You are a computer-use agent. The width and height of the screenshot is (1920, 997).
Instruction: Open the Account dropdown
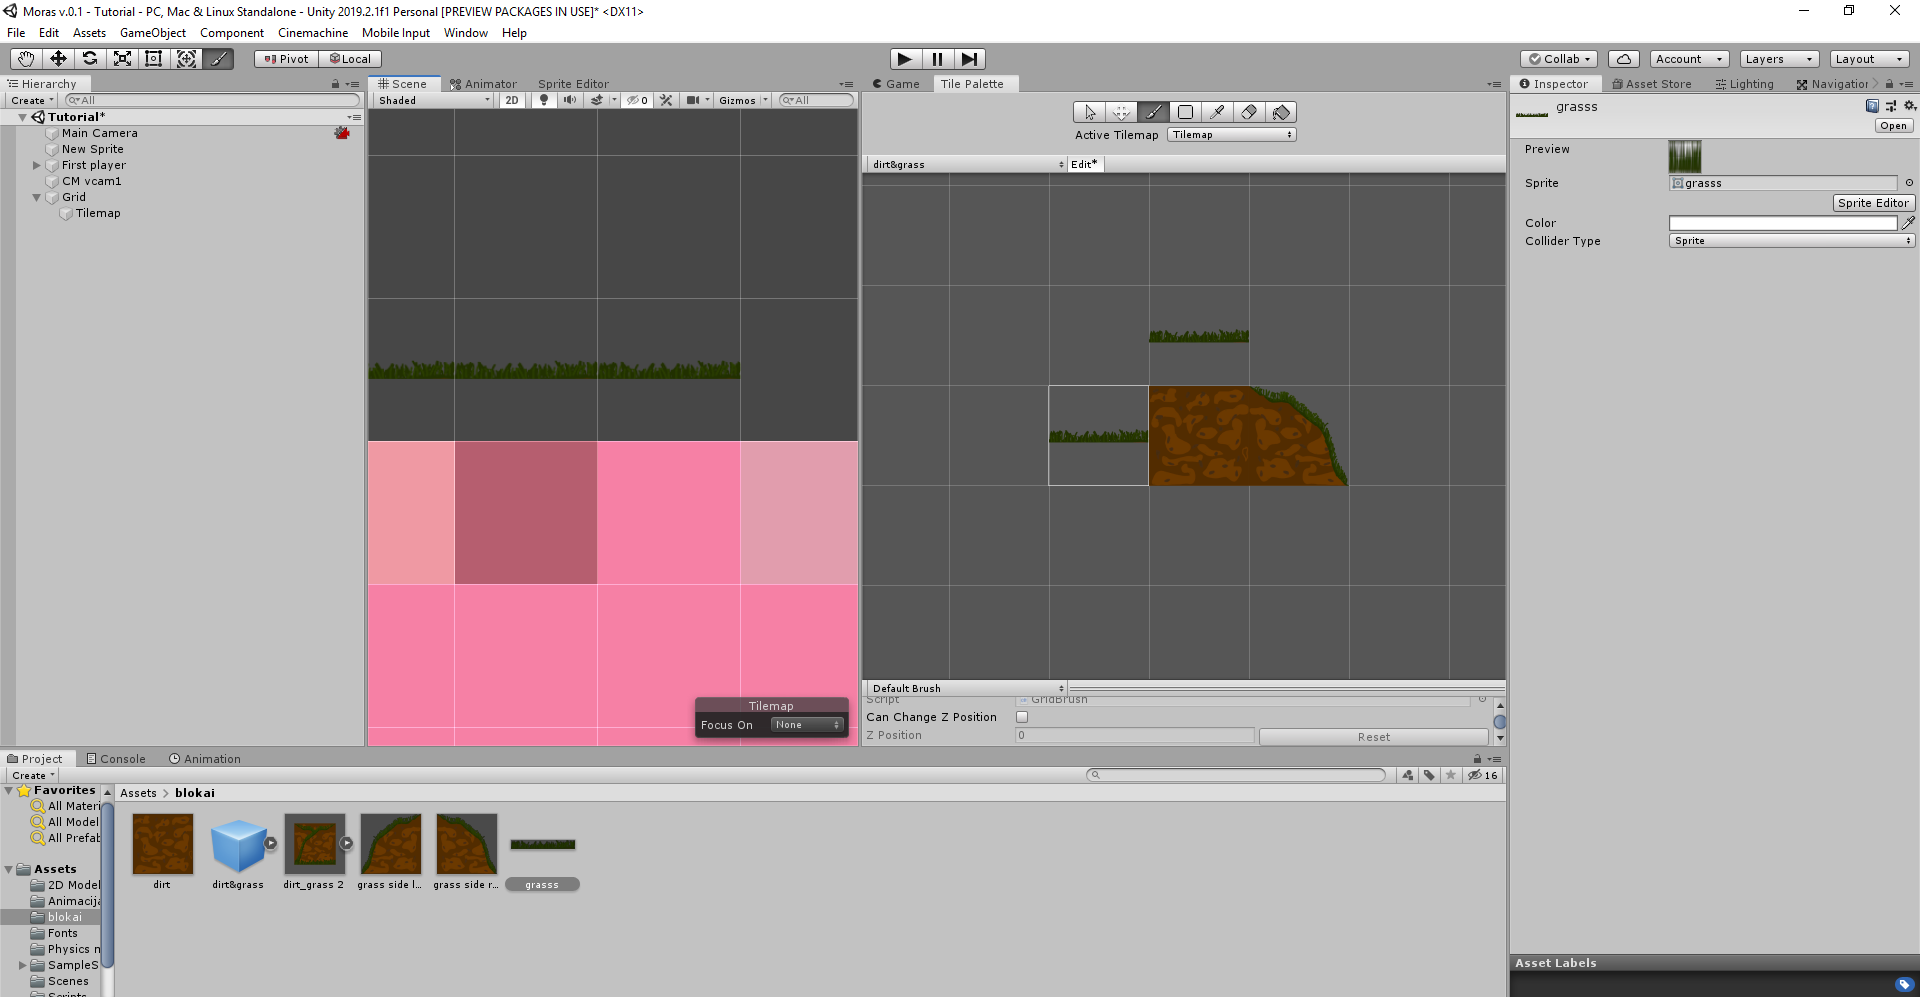click(1689, 59)
